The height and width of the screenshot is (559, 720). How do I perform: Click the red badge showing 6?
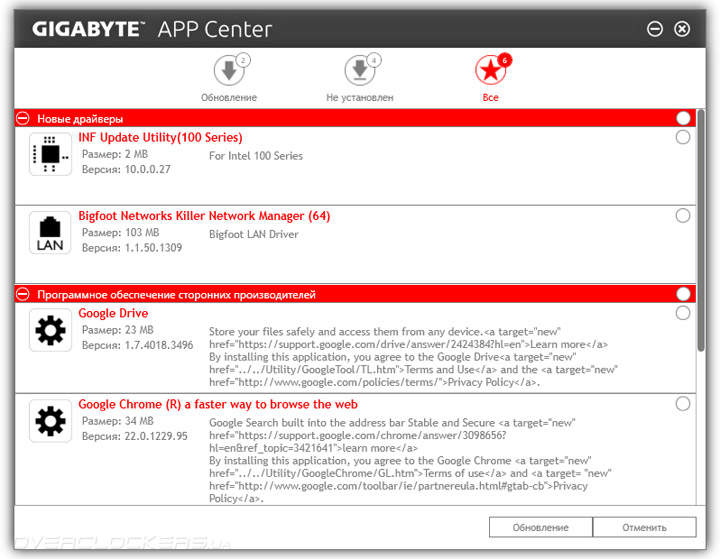pos(505,60)
